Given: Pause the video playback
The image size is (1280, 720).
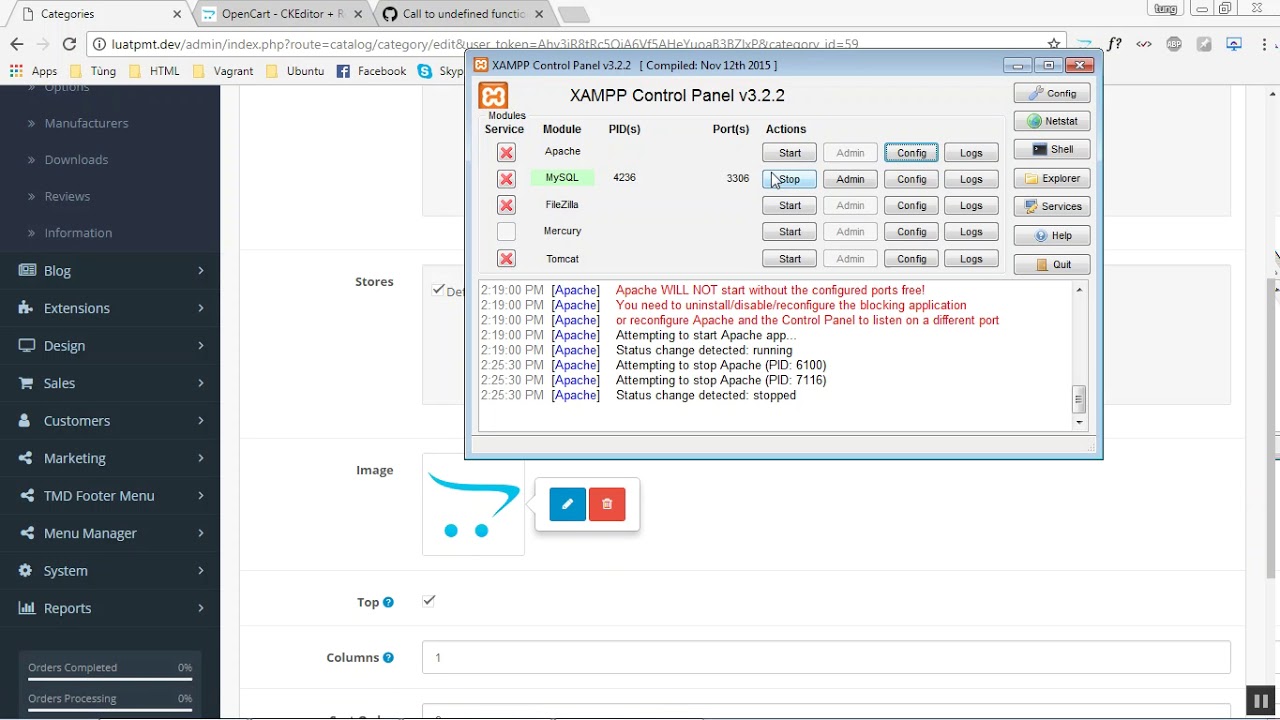Looking at the screenshot, I should tap(1261, 701).
